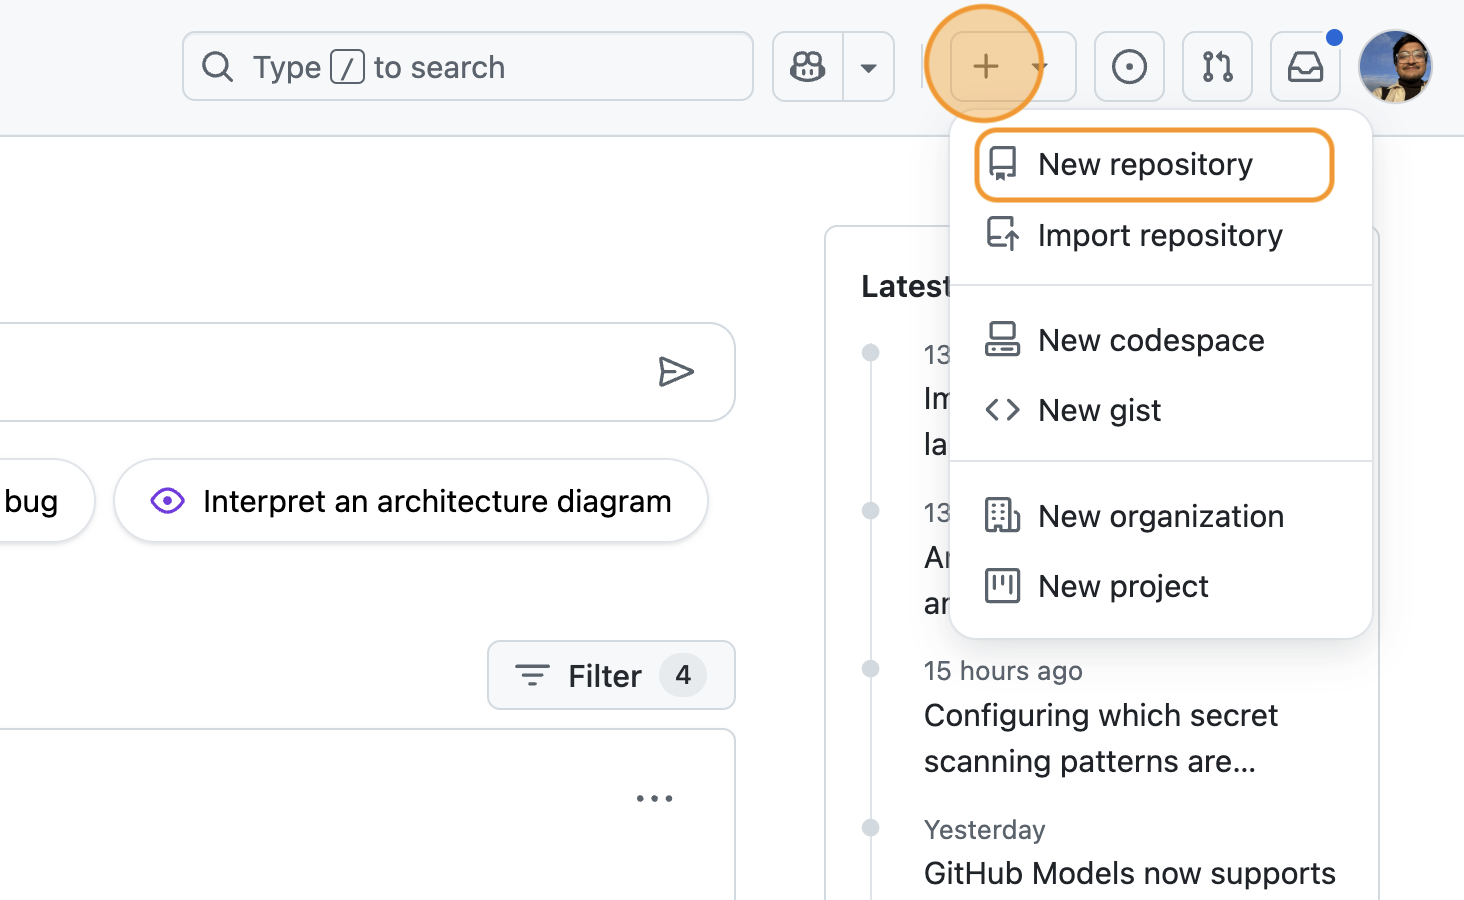The height and width of the screenshot is (900, 1464).
Task: Open the ellipsis menu on the feed card
Action: (655, 797)
